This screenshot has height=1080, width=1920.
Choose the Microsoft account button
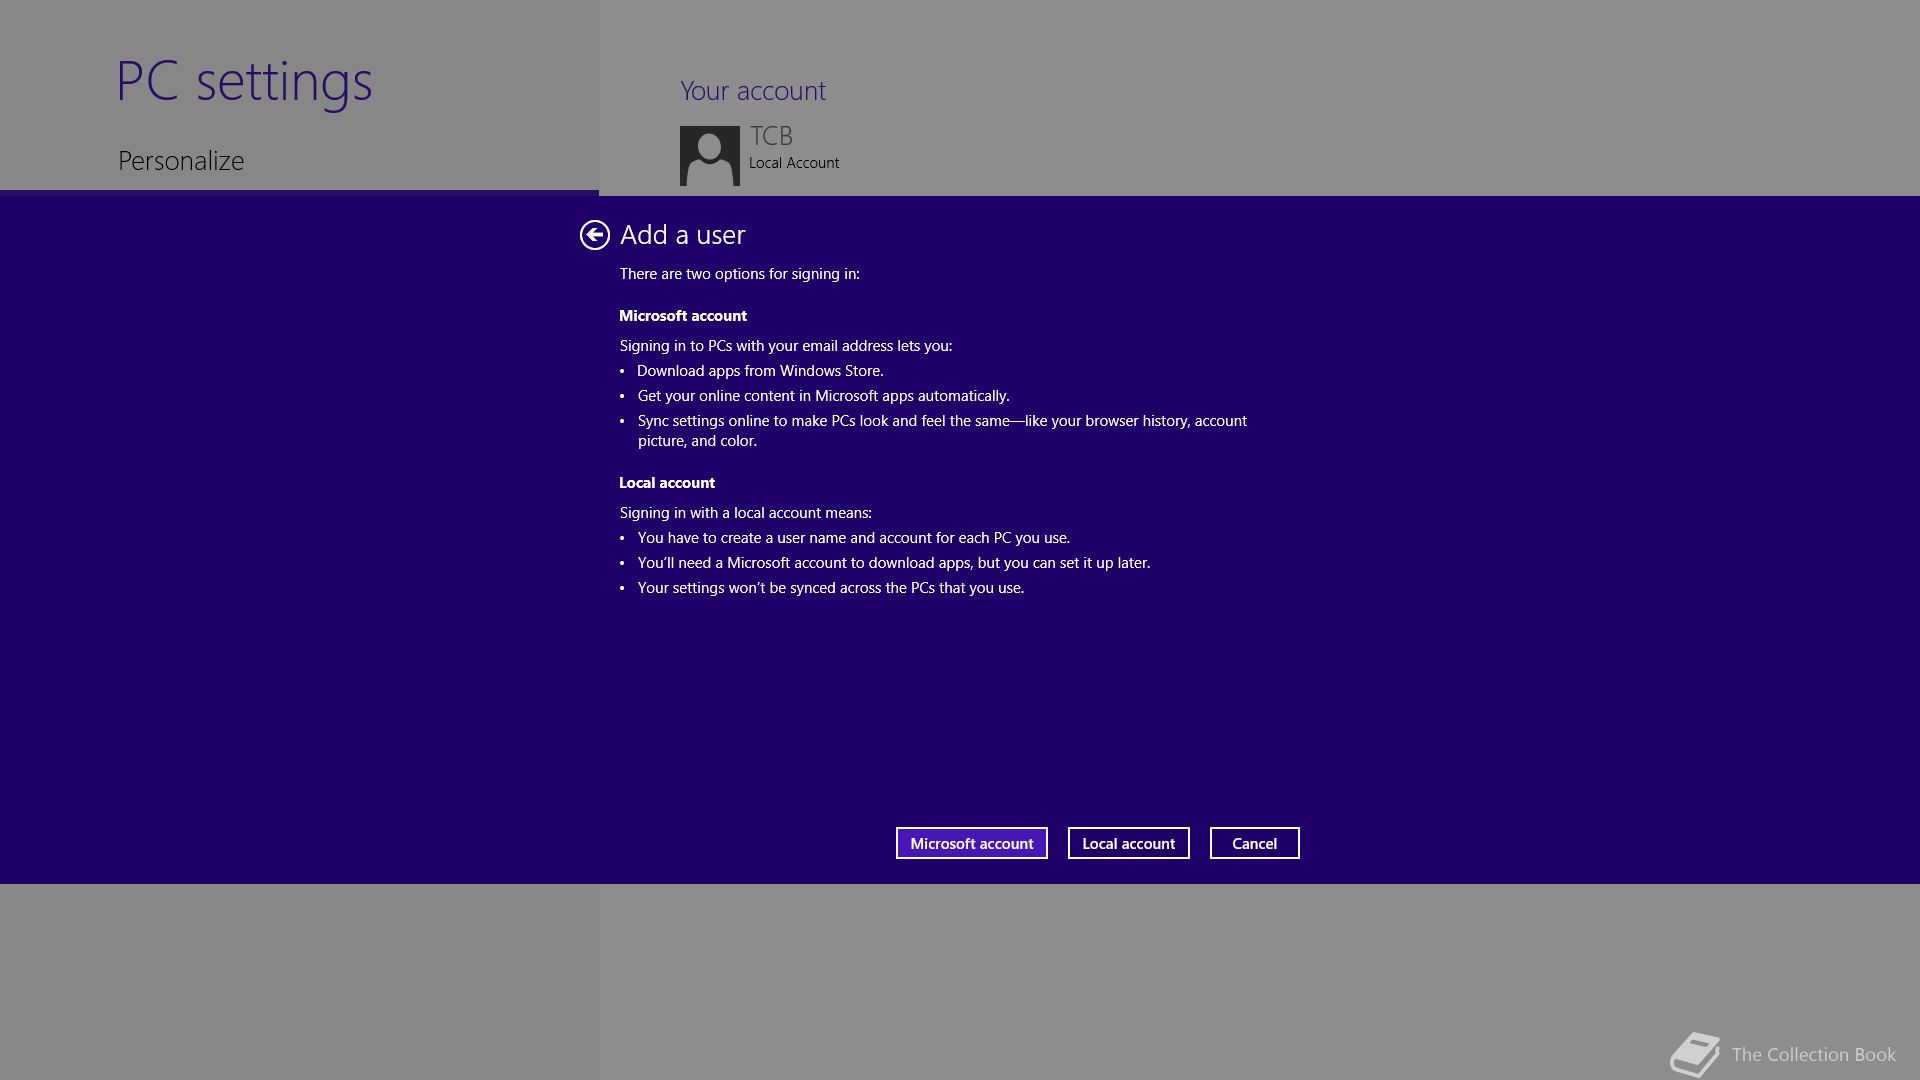coord(972,843)
